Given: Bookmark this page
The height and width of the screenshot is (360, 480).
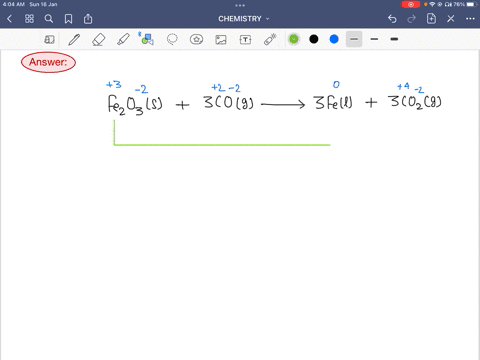Looking at the screenshot, I should 68,19.
